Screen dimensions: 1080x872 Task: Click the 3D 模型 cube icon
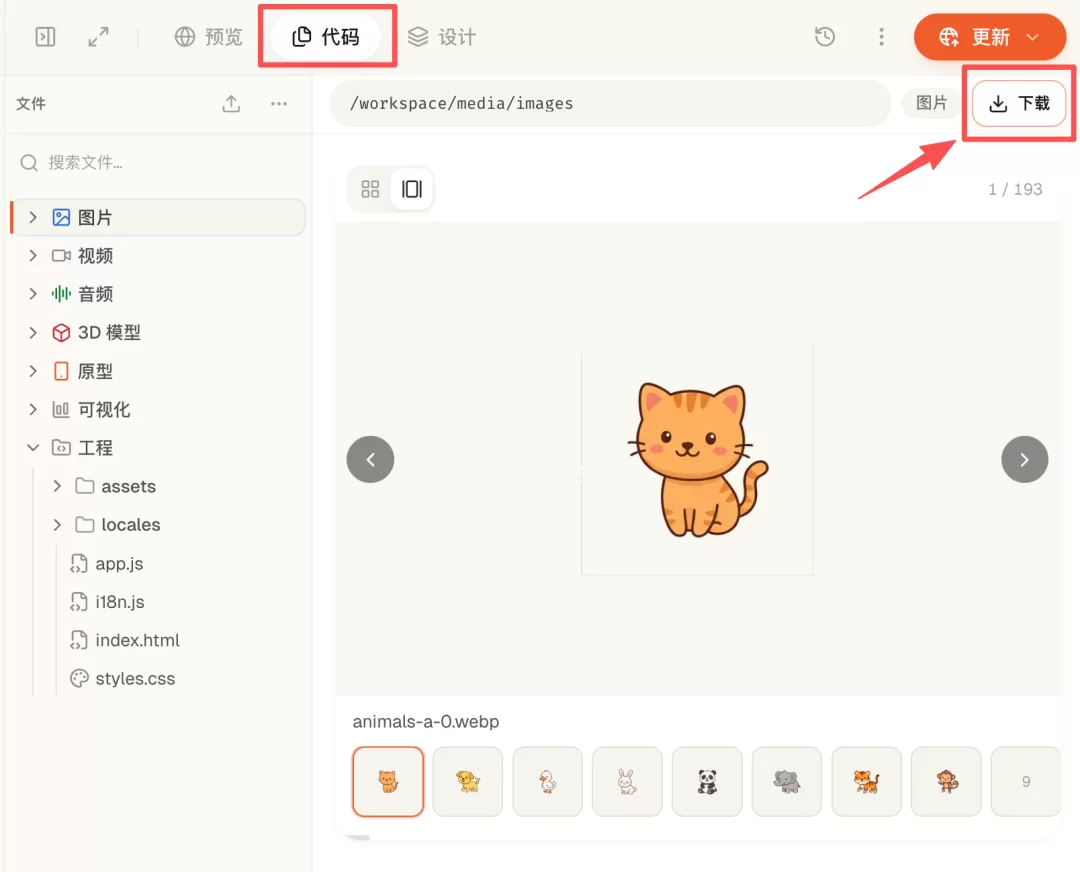pyautogui.click(x=61, y=333)
